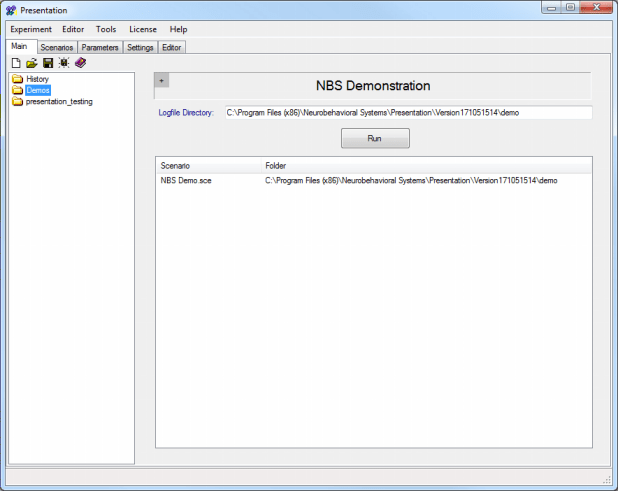618x491 pixels.
Task: Select History in the experiment tree
Action: coord(37,79)
